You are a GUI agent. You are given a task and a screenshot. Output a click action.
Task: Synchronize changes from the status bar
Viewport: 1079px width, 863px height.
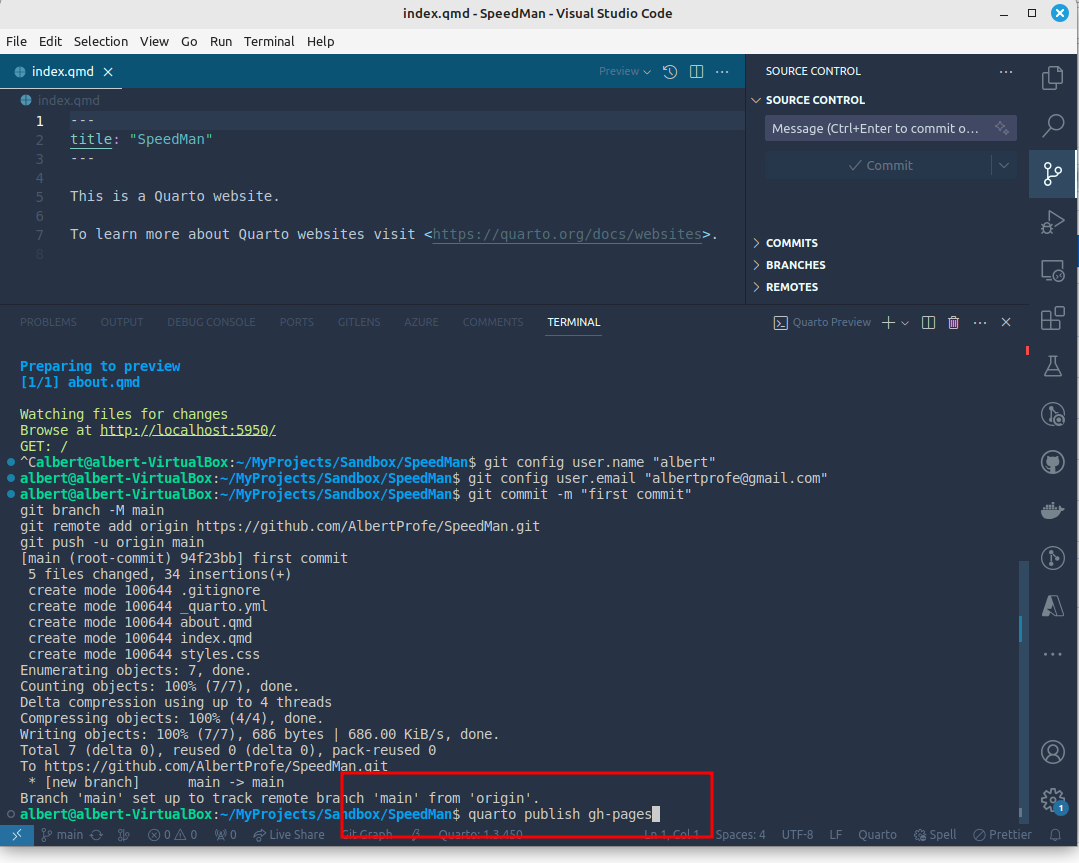[x=96, y=835]
